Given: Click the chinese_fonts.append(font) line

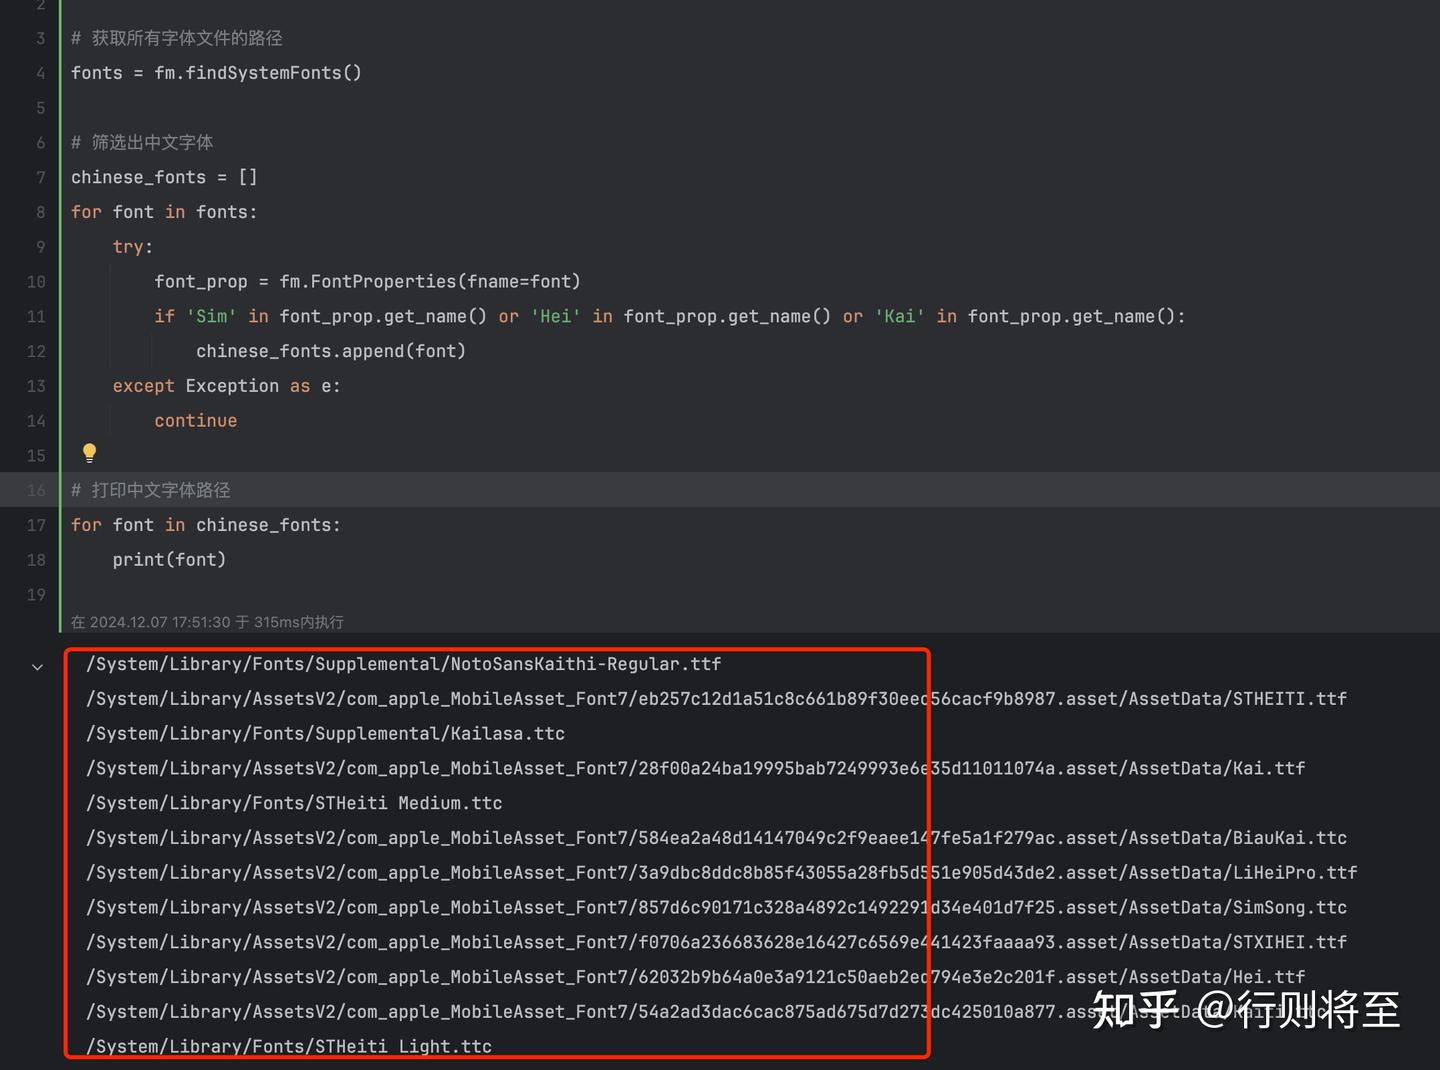Looking at the screenshot, I should click(x=330, y=350).
